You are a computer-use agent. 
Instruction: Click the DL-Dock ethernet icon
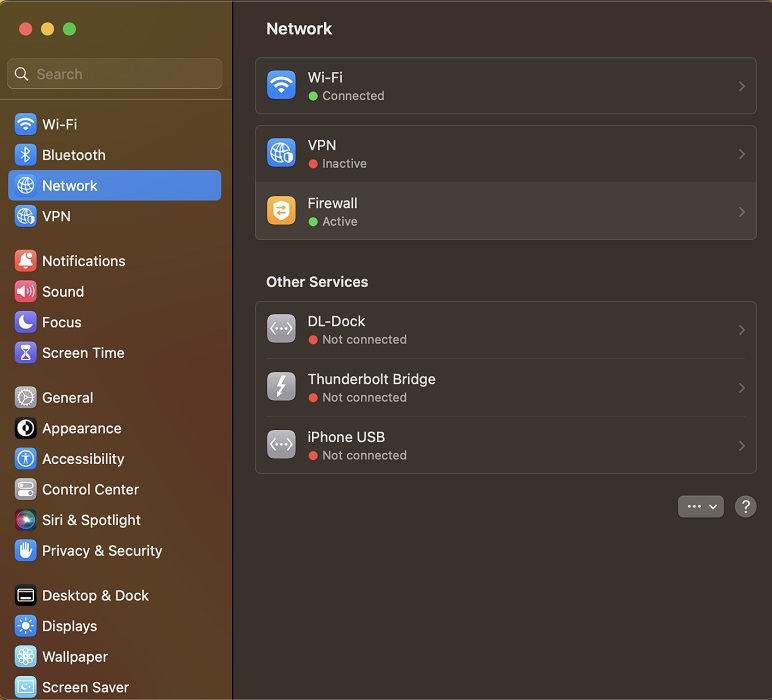(281, 328)
